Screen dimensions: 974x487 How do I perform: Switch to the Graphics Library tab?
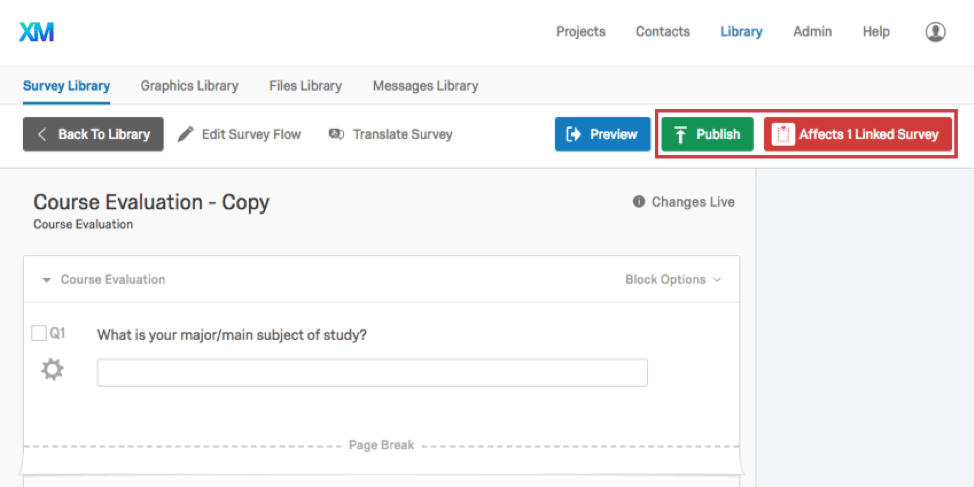point(189,86)
